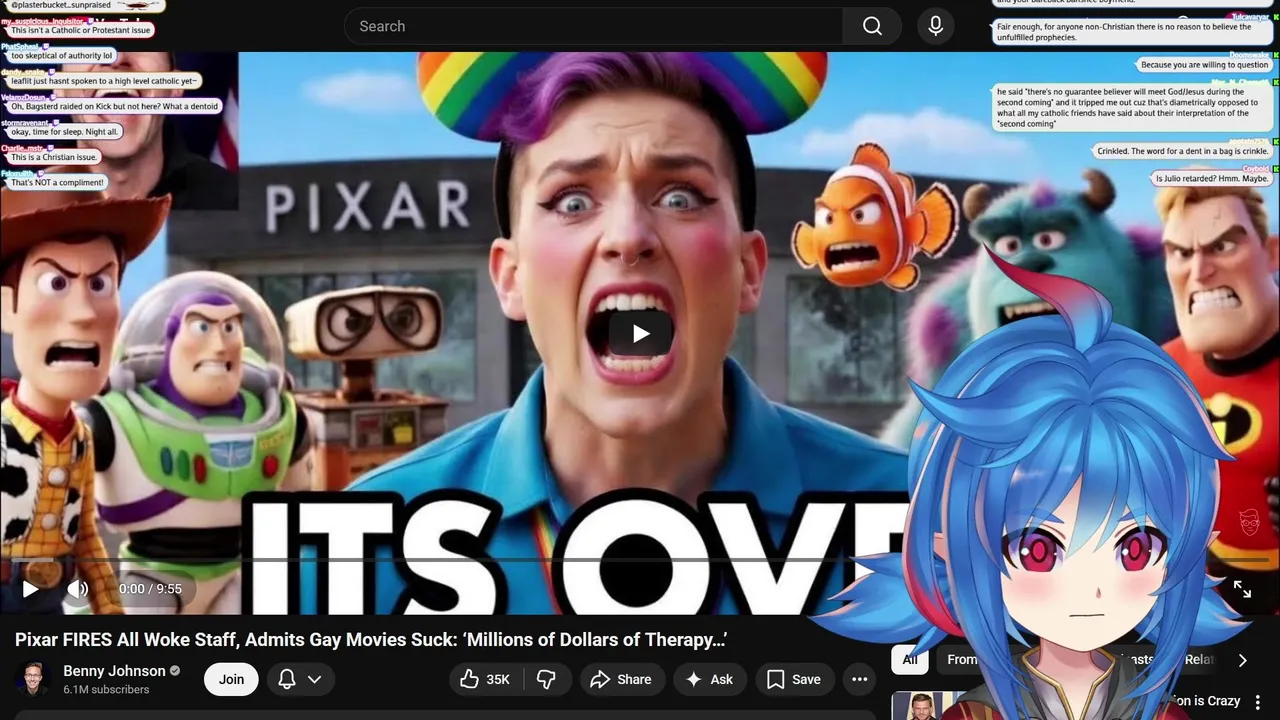Screen dimensions: 1280x720
Task: Play the video using the center play button
Action: [x=640, y=334]
